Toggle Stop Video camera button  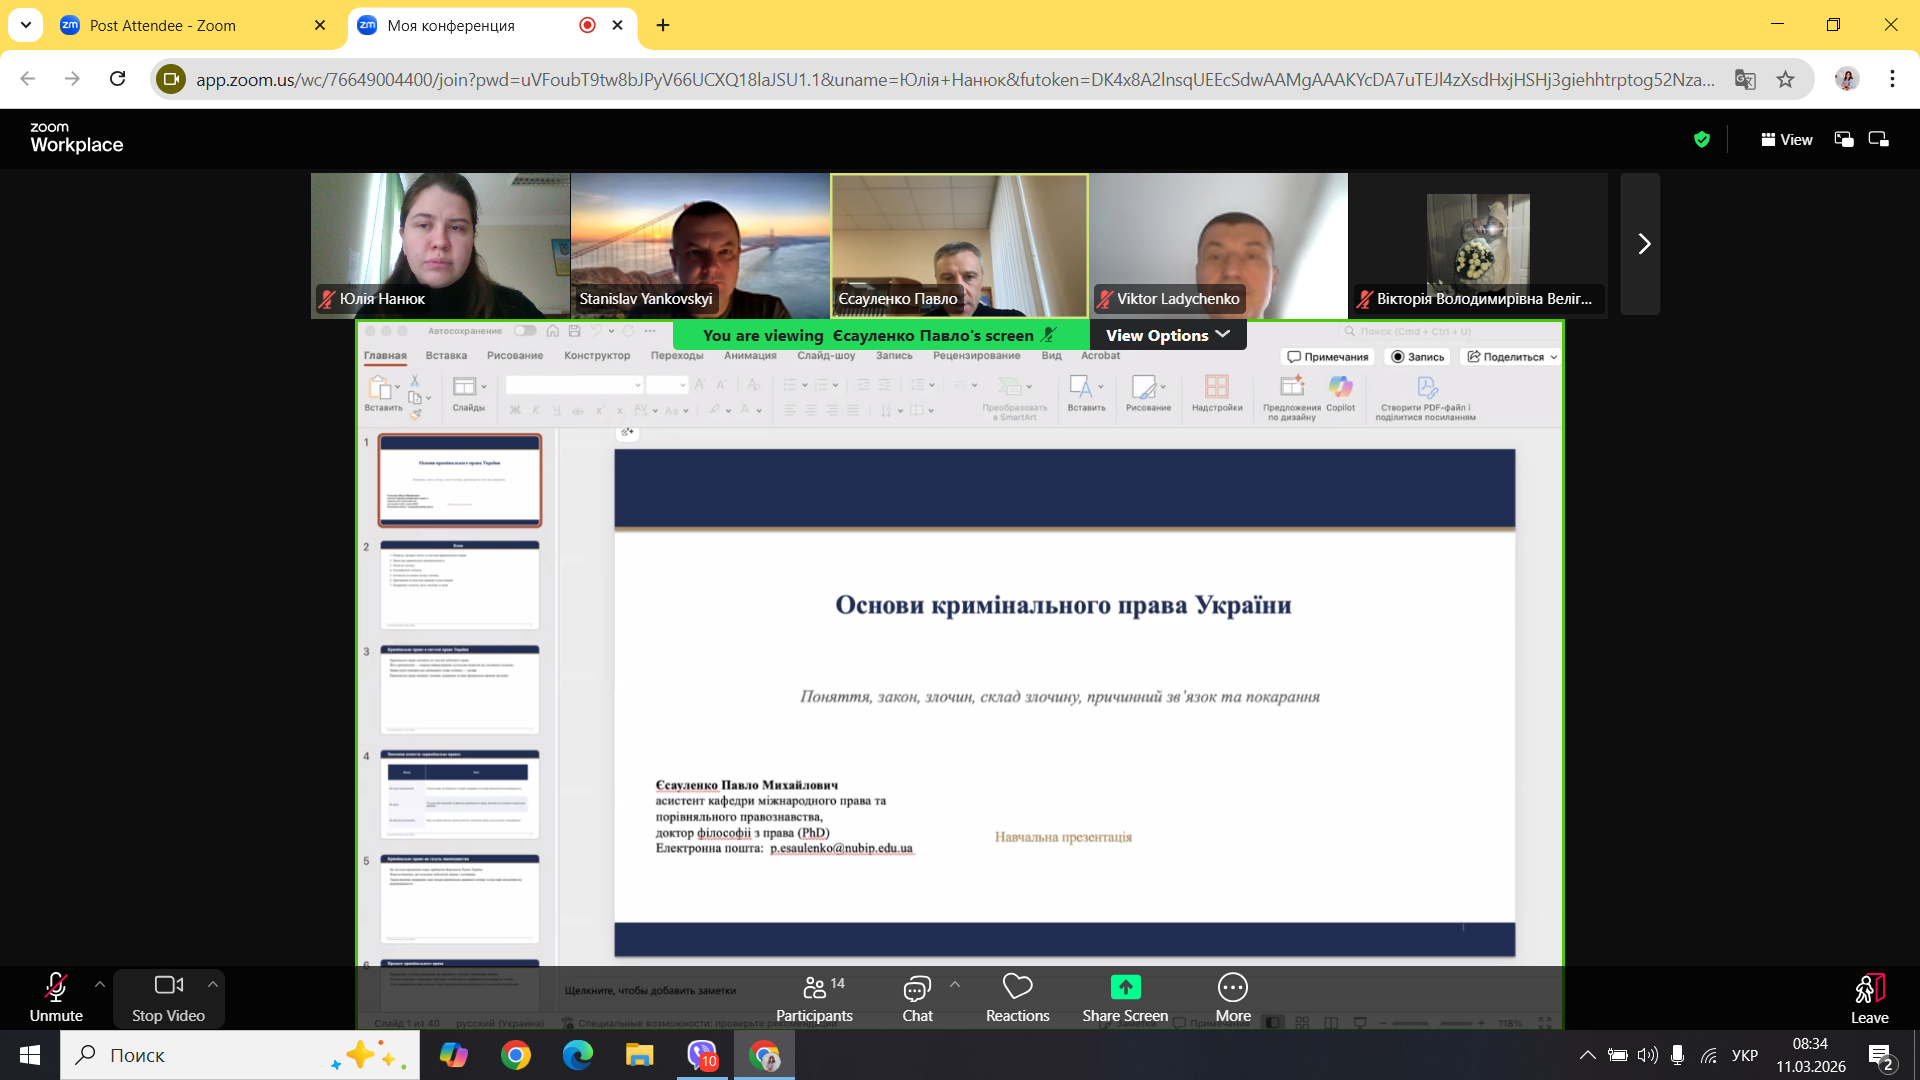[168, 988]
